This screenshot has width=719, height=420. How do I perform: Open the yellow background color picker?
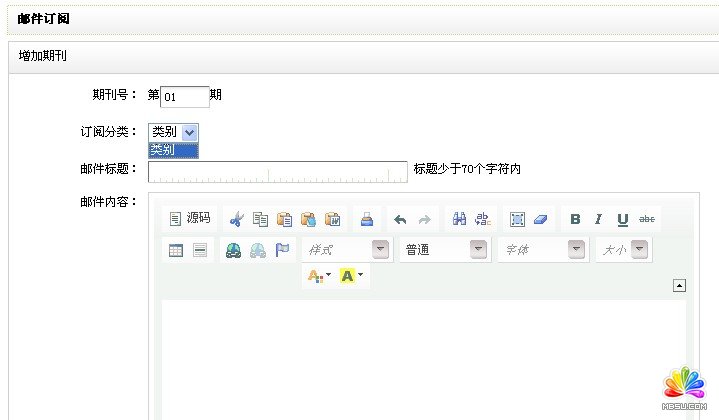click(x=350, y=276)
